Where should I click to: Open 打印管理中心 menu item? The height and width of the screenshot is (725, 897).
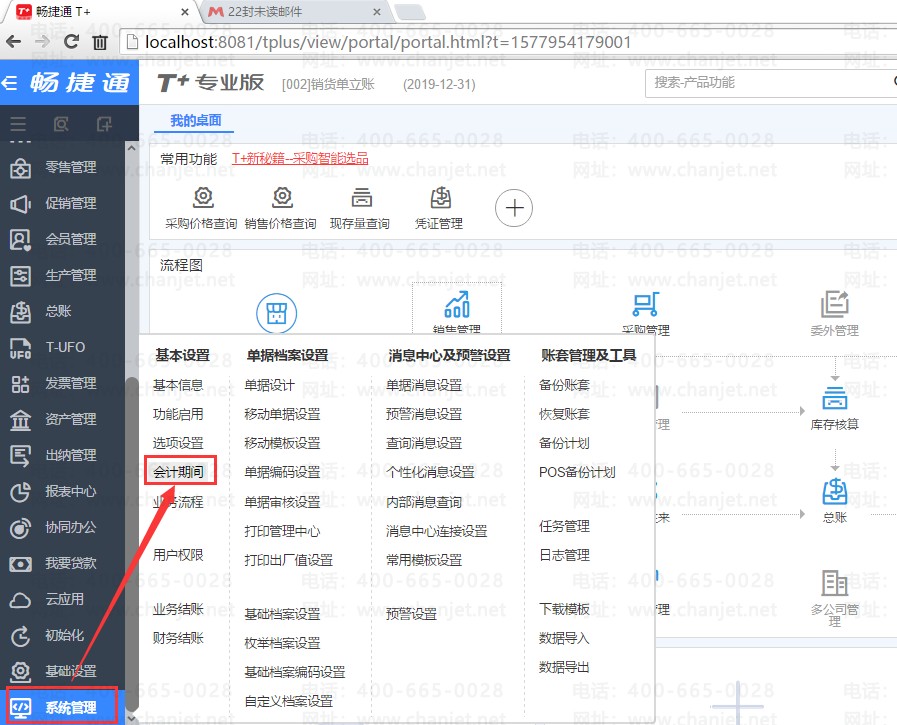click(x=282, y=531)
